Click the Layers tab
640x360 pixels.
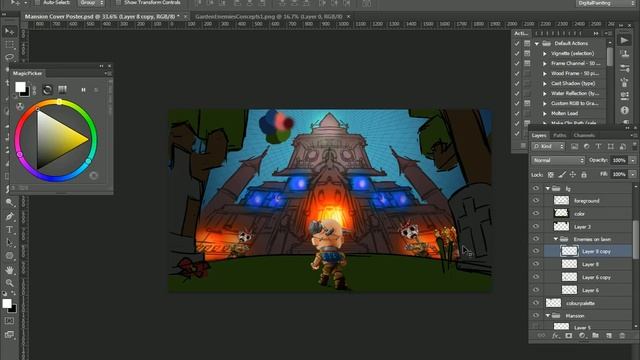pos(539,136)
